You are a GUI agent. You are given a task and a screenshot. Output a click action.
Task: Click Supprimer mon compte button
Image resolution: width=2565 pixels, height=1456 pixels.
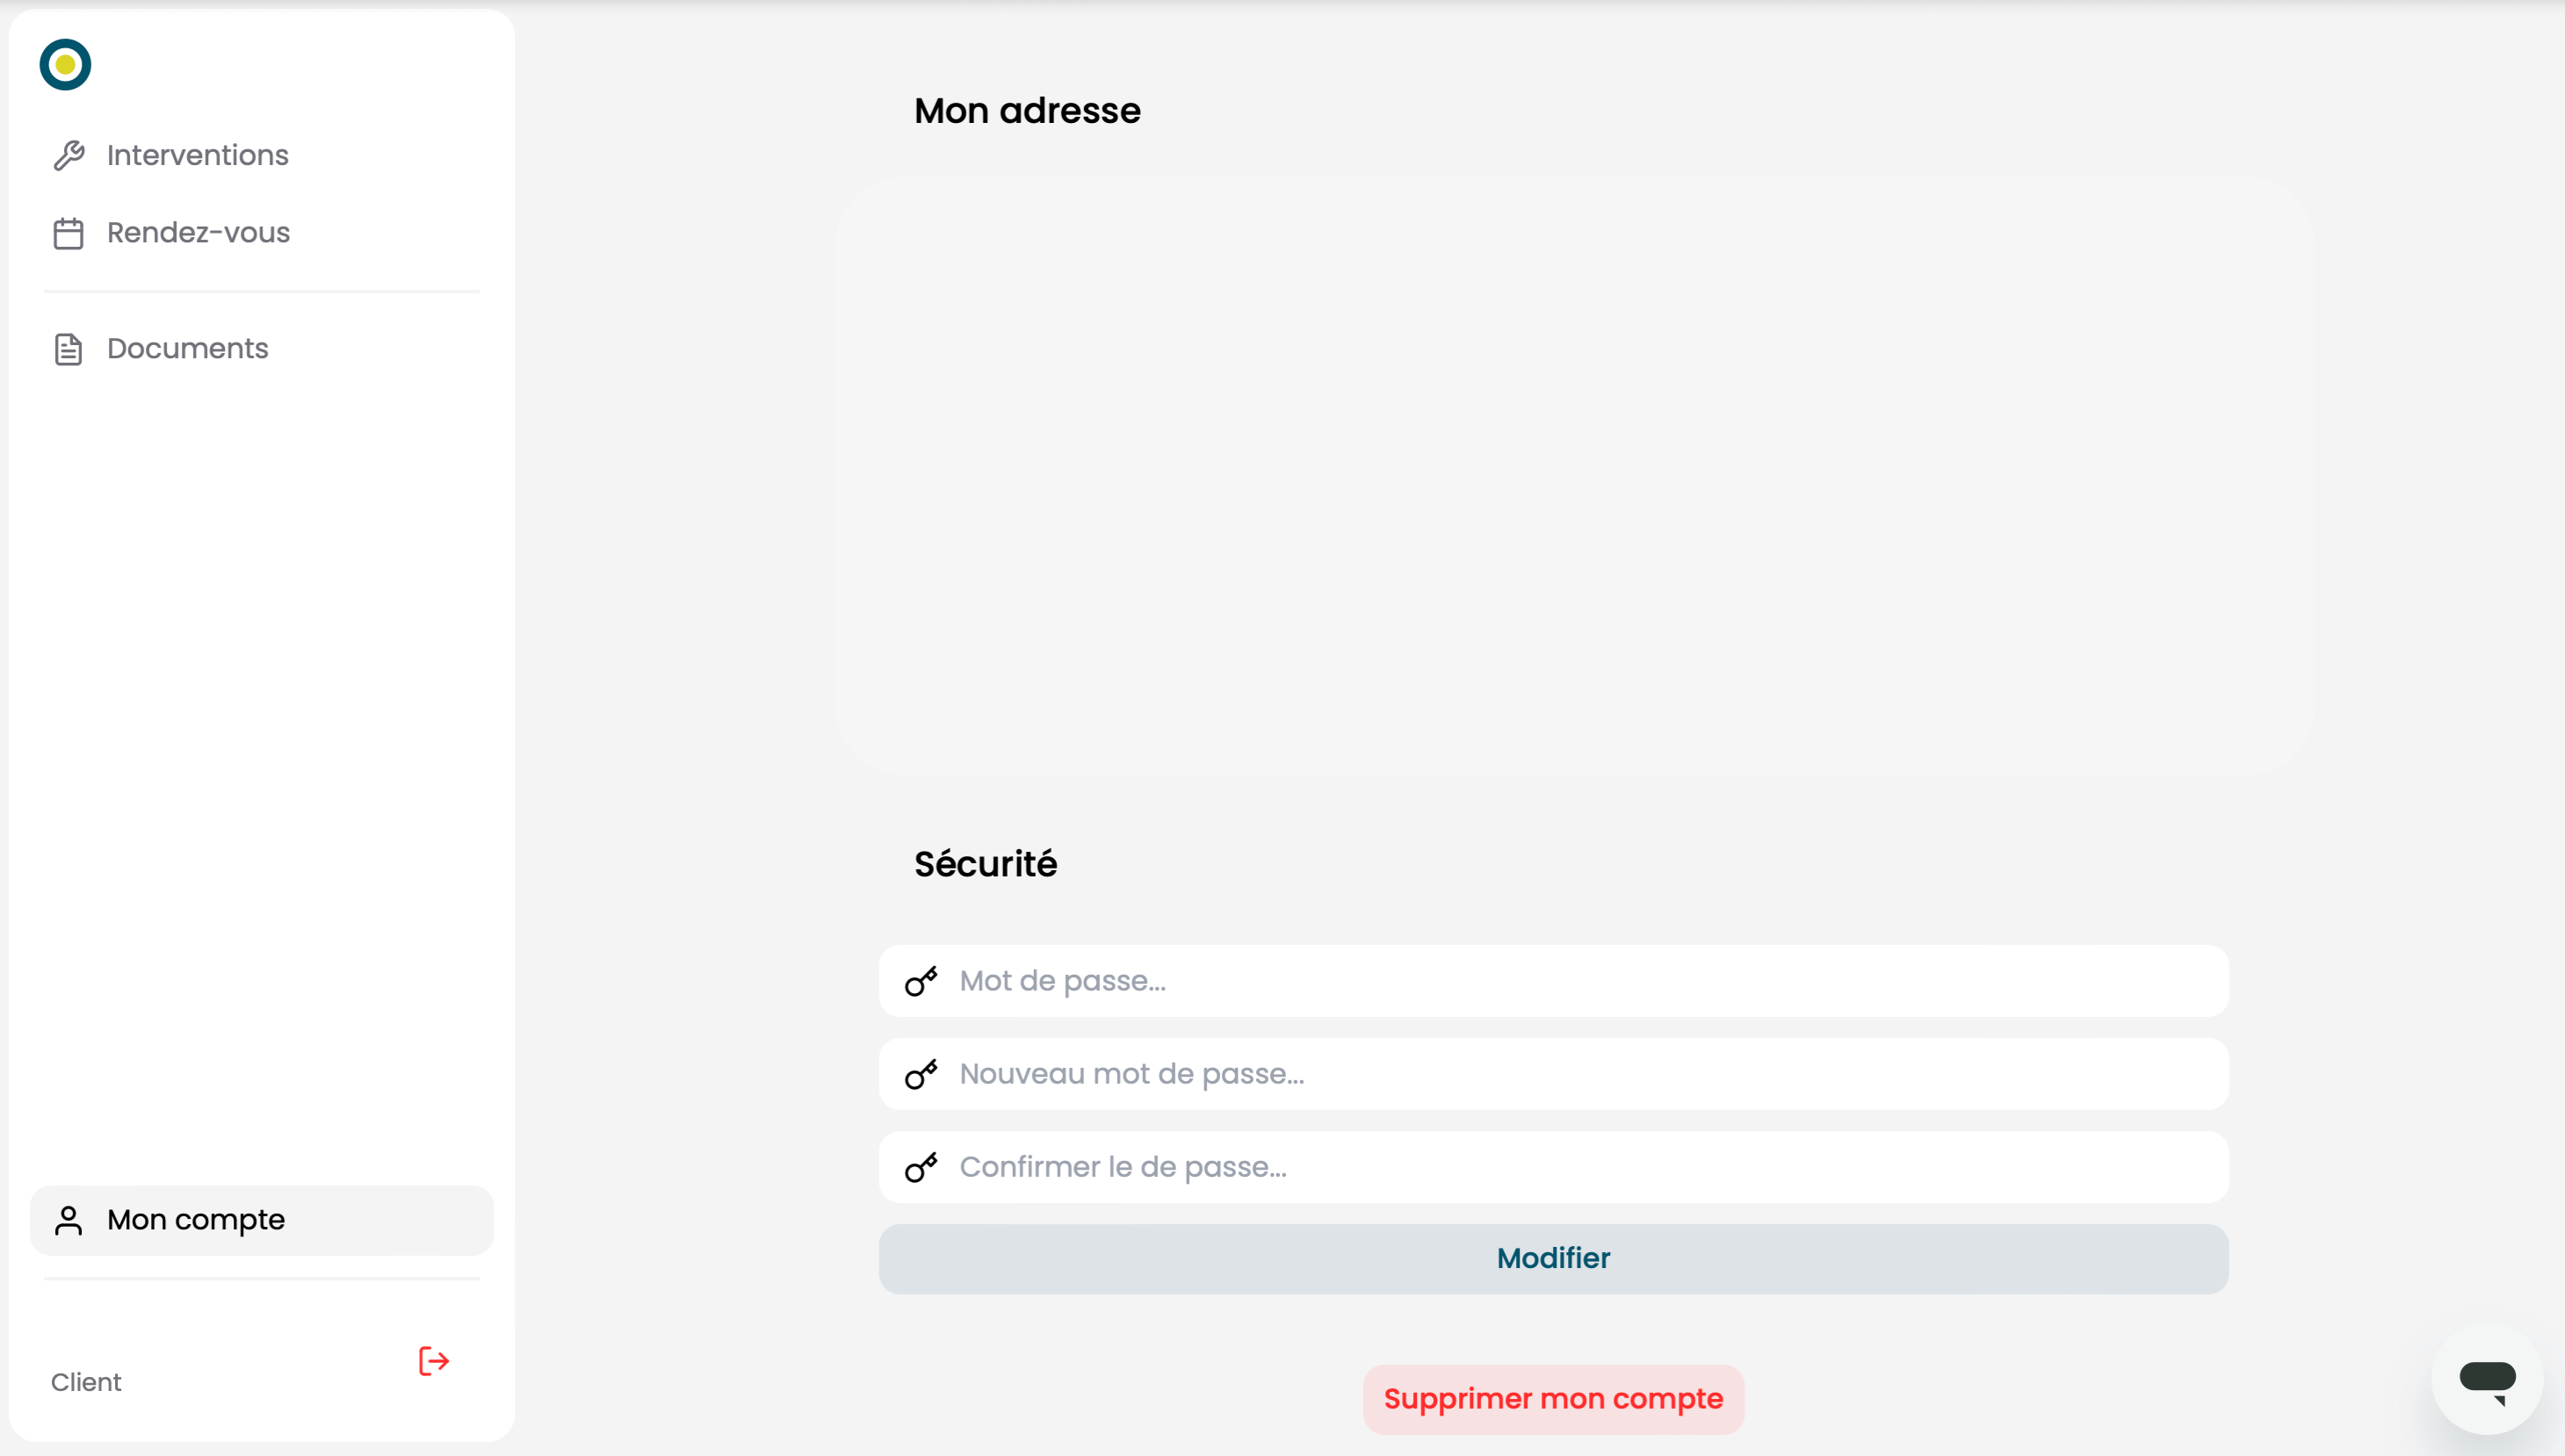pos(1553,1399)
